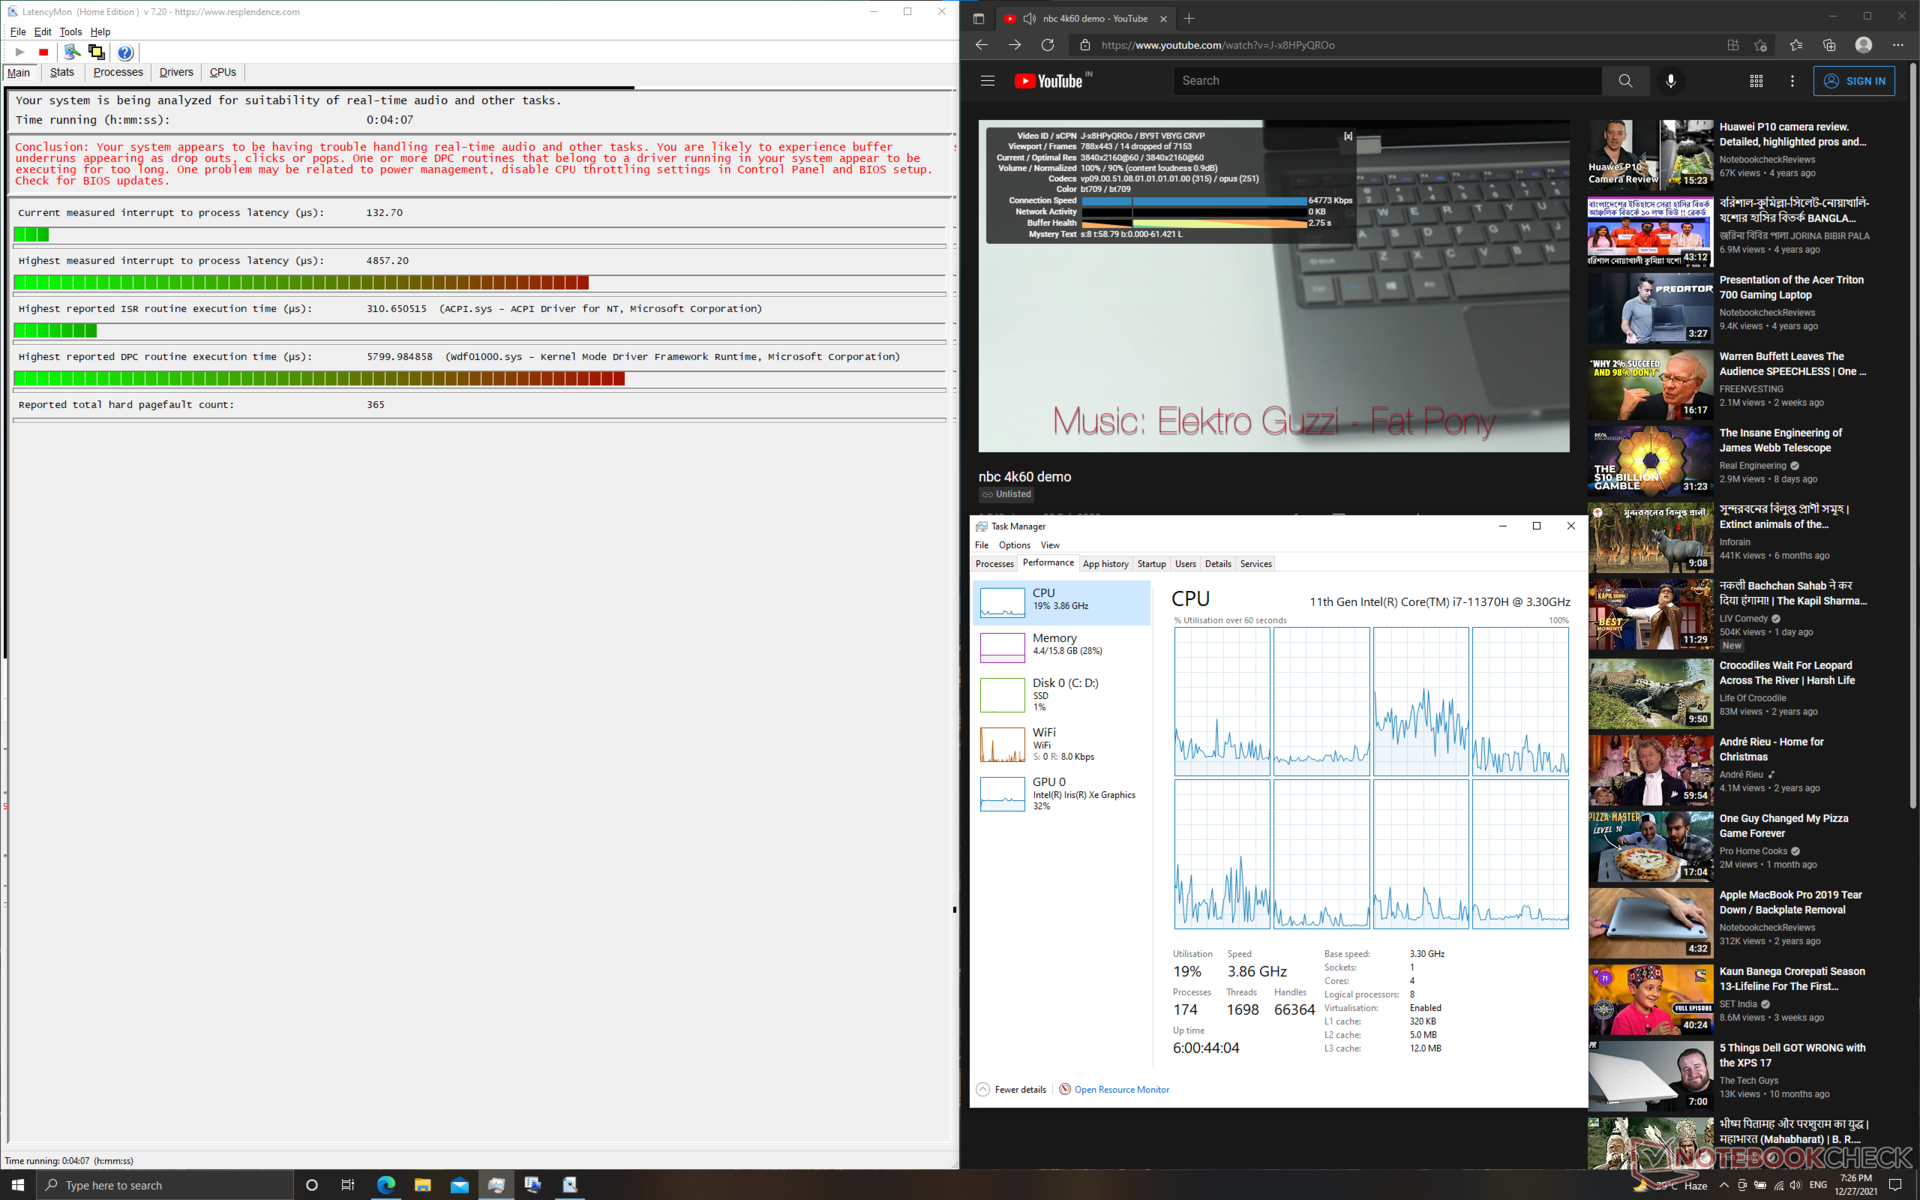Click the YouTube search magnifier button
Screen dimensions: 1920x1200
tap(1625, 81)
